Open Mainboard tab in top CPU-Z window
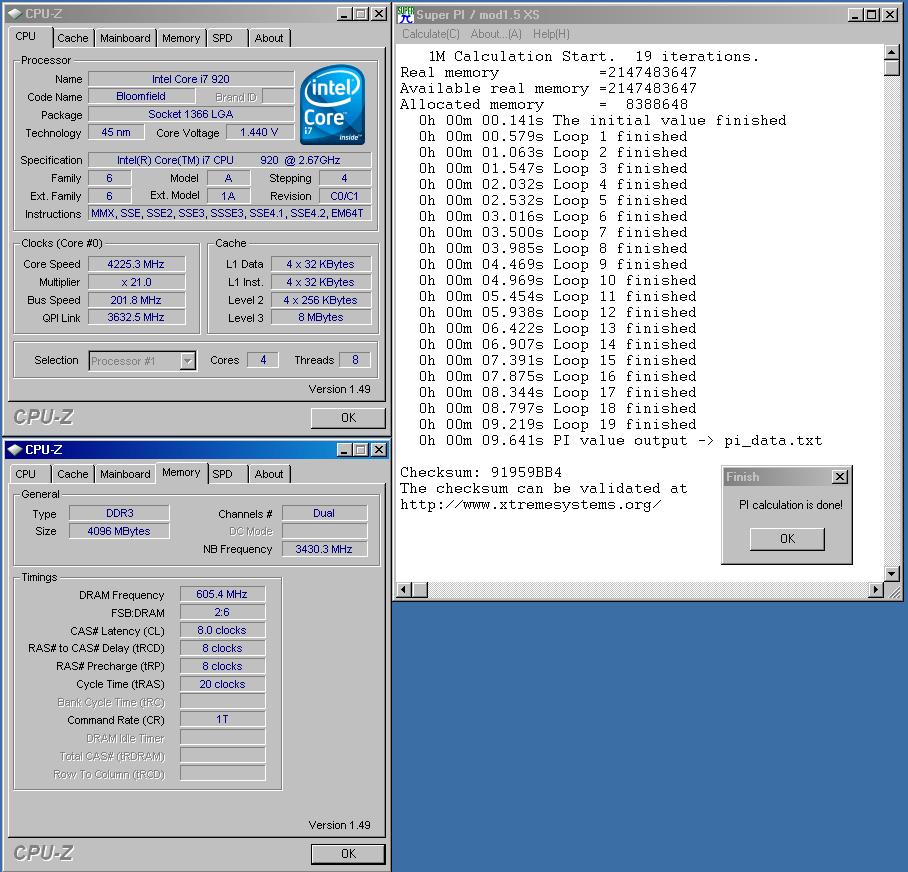The width and height of the screenshot is (908, 872). point(125,38)
